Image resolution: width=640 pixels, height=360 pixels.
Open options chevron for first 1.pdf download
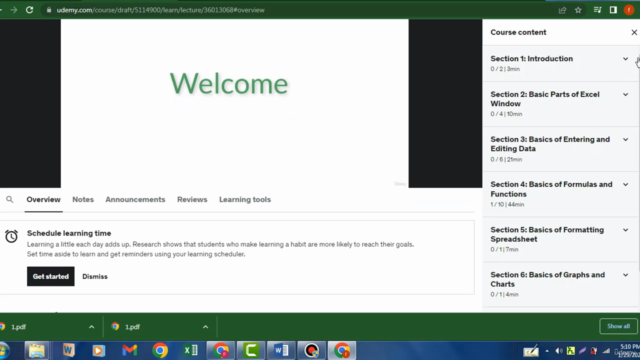pos(91,327)
